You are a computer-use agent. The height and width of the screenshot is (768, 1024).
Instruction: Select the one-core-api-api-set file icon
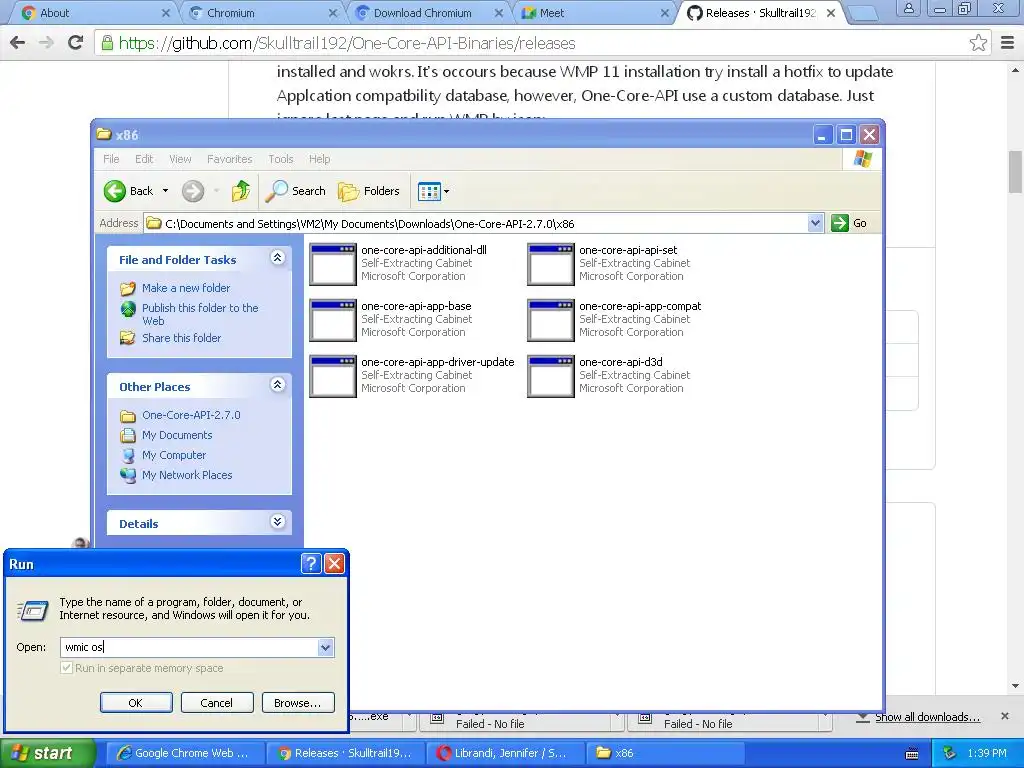(x=551, y=264)
